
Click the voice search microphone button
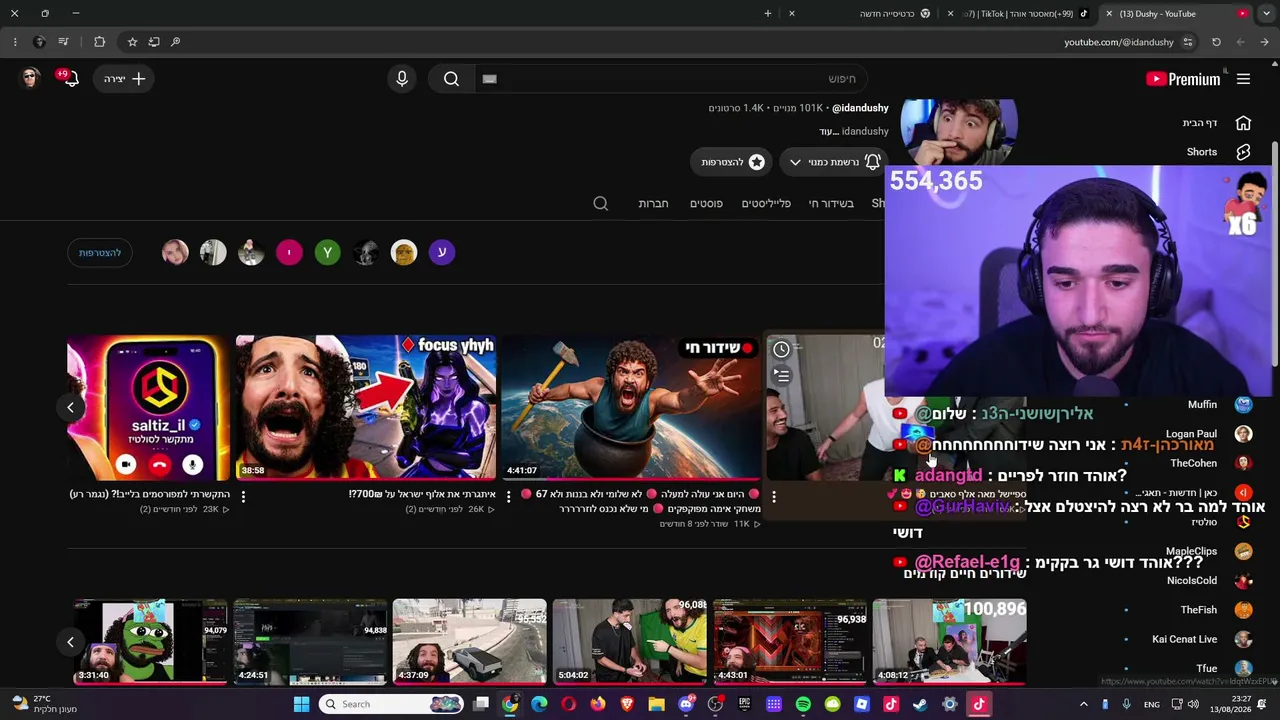(x=402, y=79)
